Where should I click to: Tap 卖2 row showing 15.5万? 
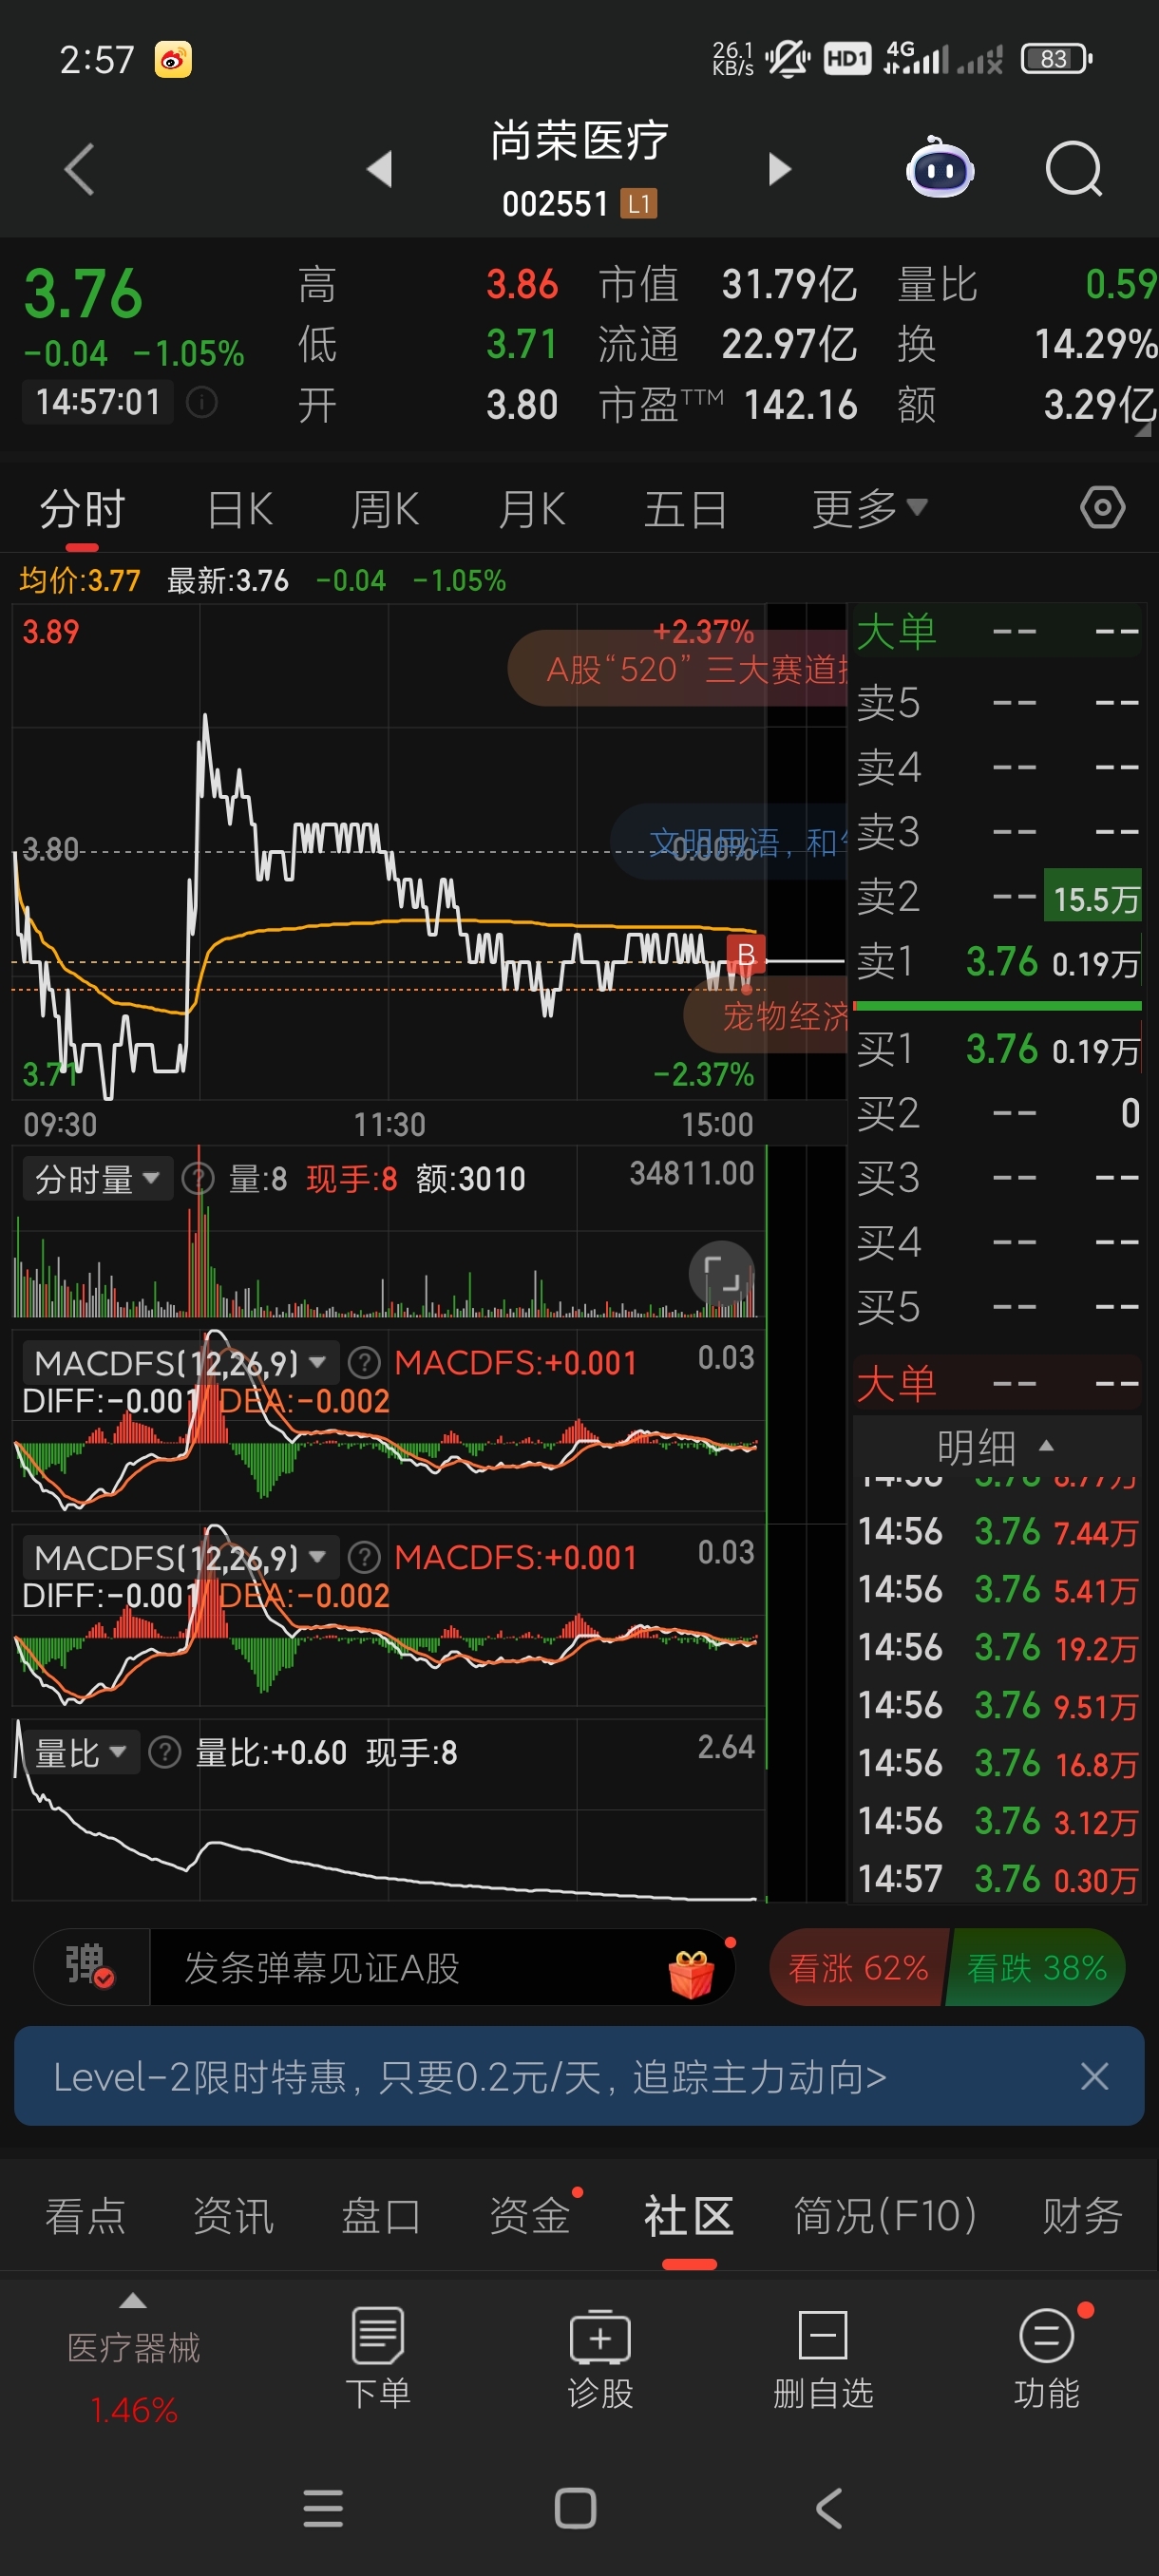[998, 897]
